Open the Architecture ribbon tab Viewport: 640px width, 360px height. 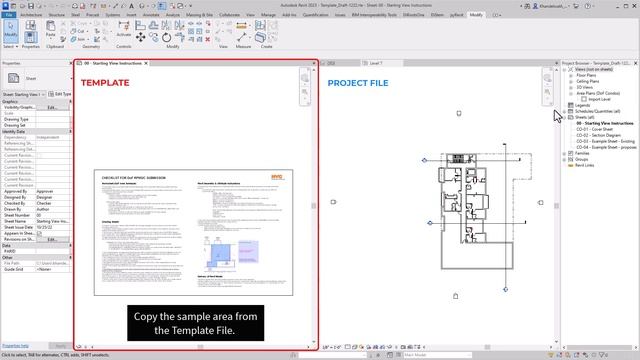click(31, 15)
